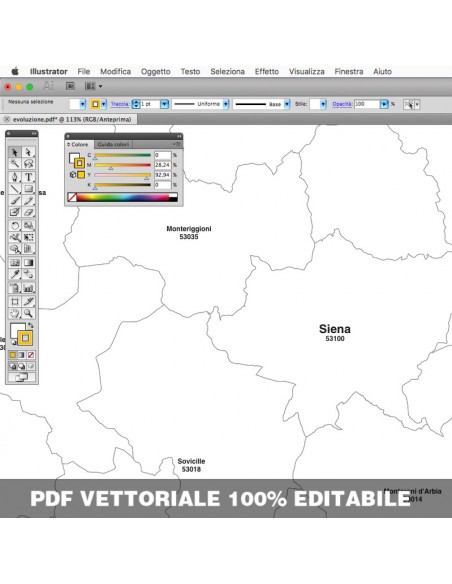
Task: Select the Shape Builder tool
Action: [x=15, y=249]
